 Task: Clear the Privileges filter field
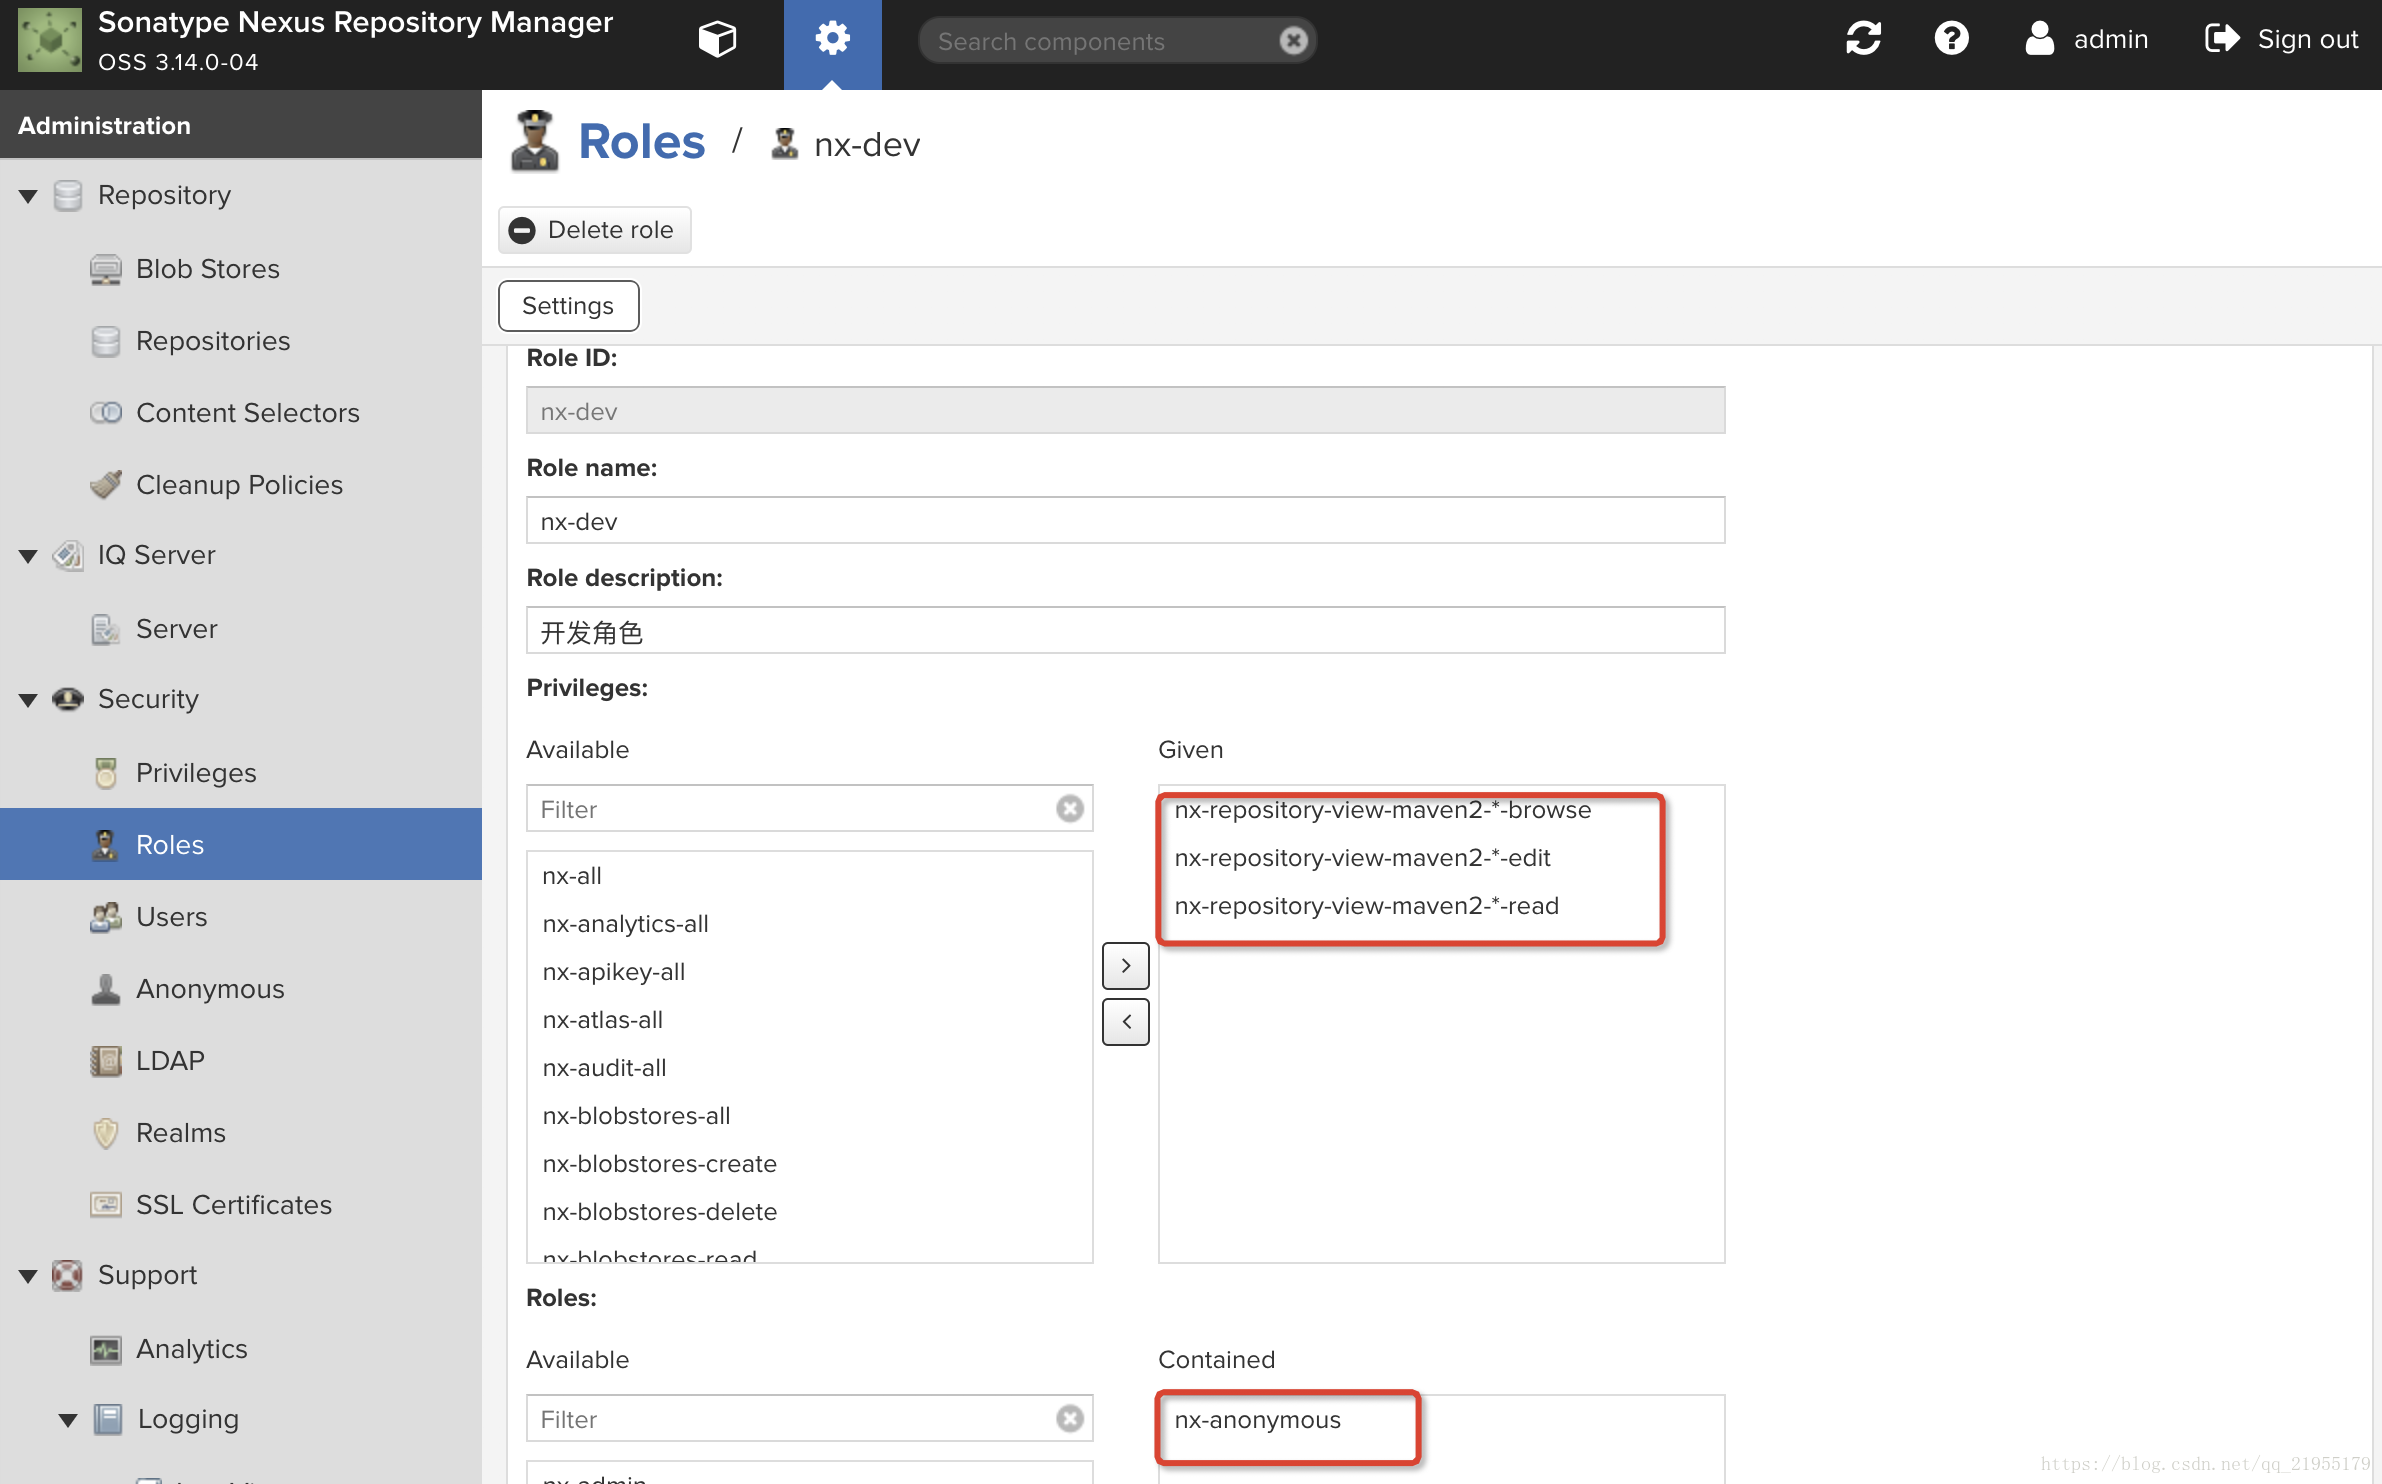pyautogui.click(x=1069, y=809)
